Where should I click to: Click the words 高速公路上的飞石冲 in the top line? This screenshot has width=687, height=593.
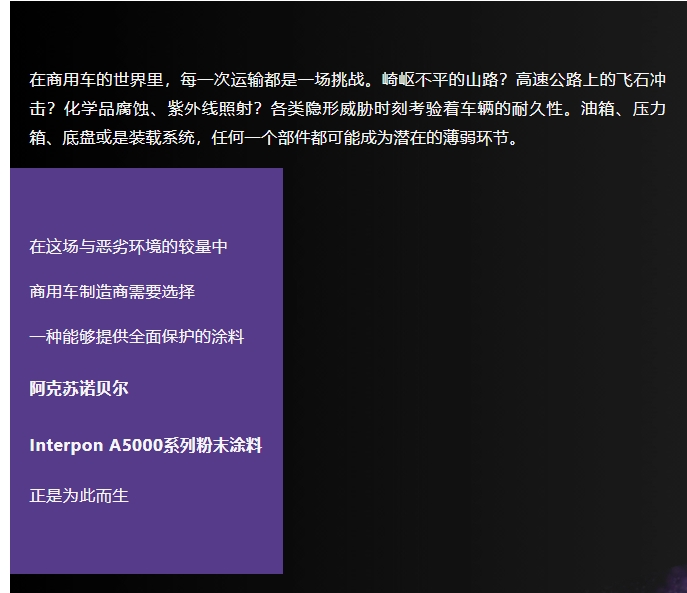click(x=590, y=79)
